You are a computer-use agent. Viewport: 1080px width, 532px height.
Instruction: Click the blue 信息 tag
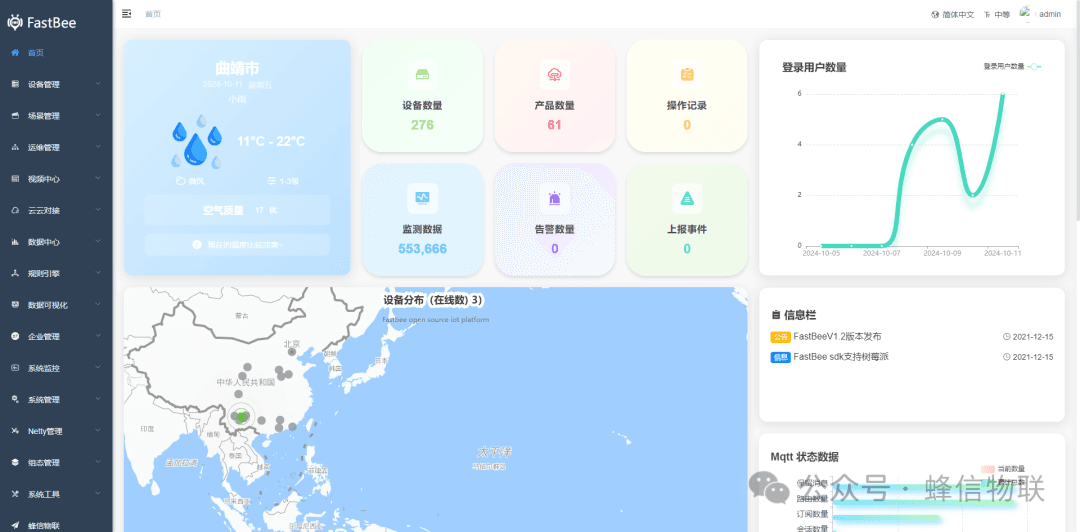click(x=780, y=358)
